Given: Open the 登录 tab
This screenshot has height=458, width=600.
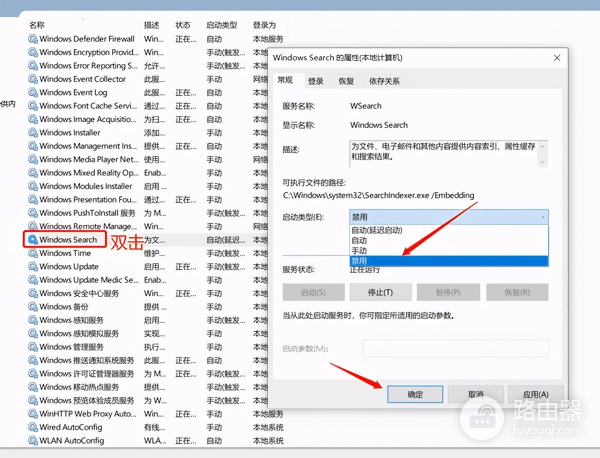Looking at the screenshot, I should pyautogui.click(x=316, y=81).
